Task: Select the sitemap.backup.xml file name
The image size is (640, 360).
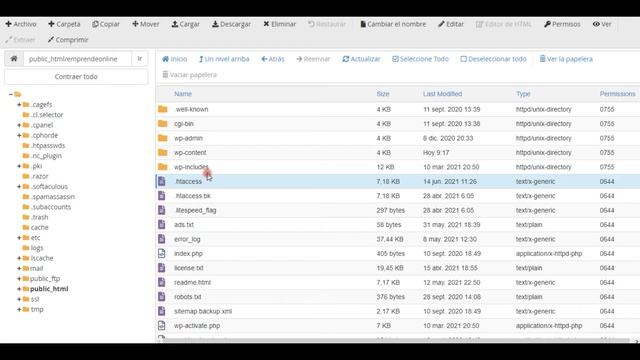Action: pos(203,311)
